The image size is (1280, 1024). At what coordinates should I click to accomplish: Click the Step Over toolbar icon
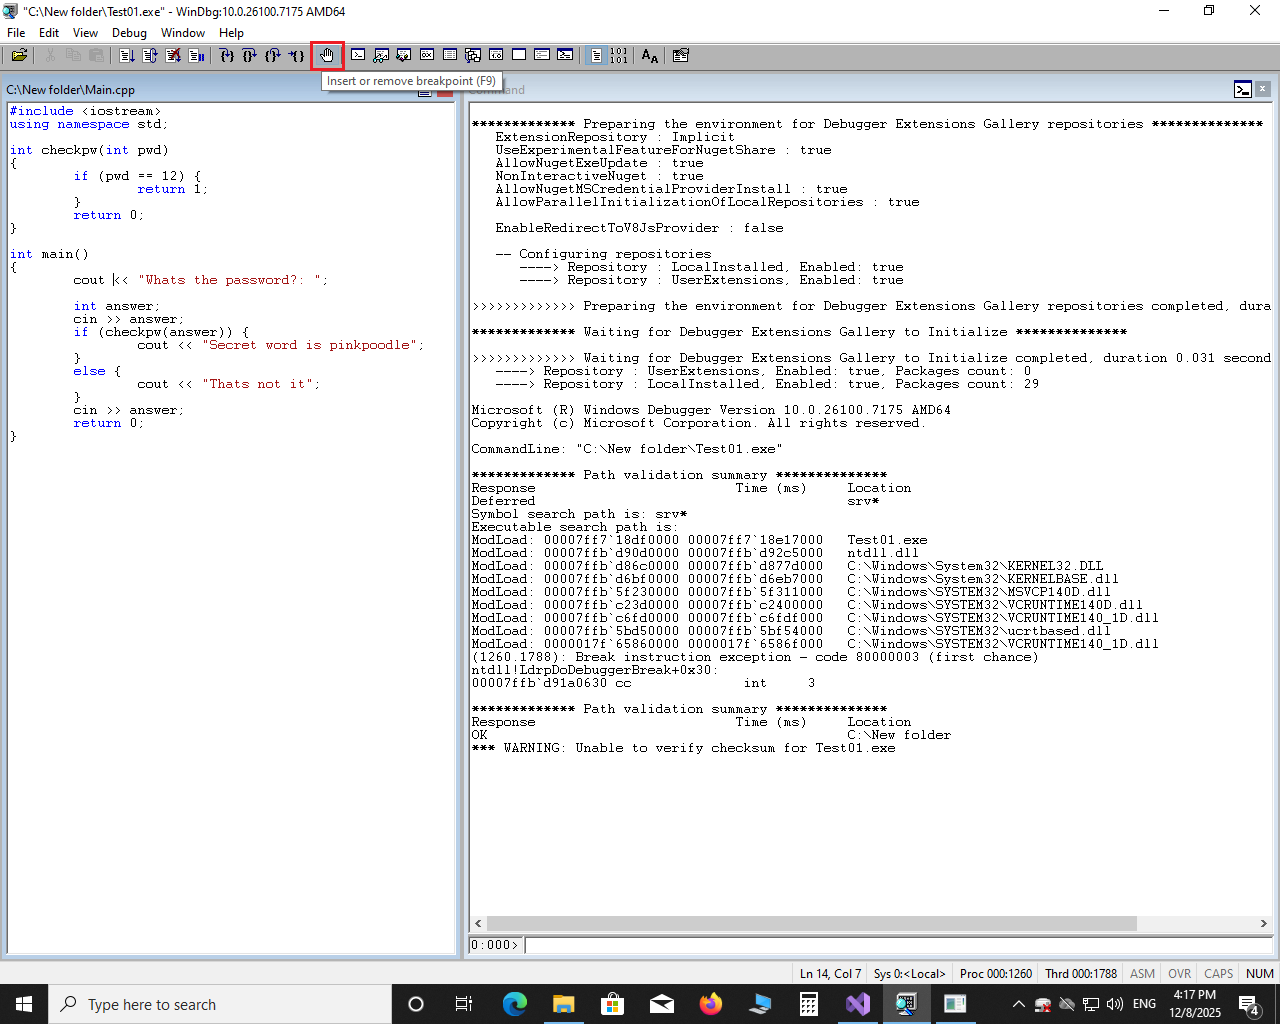250,56
